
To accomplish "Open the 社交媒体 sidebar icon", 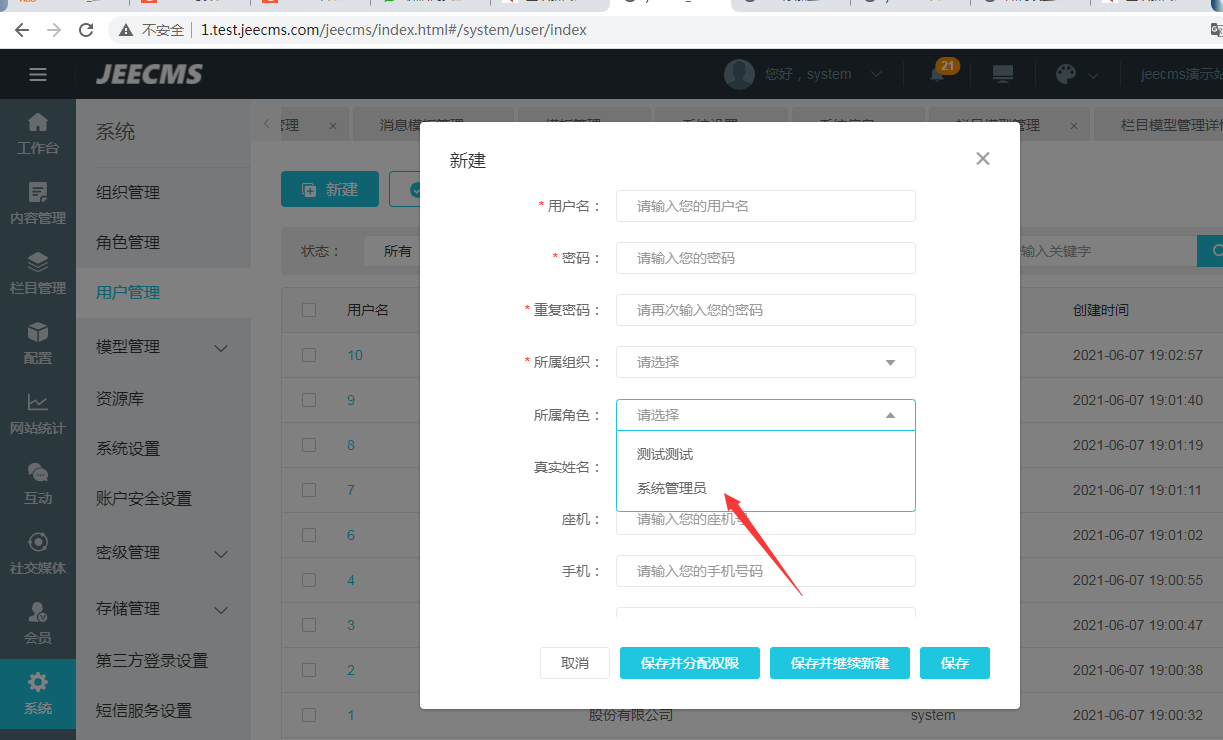I will click(x=38, y=553).
